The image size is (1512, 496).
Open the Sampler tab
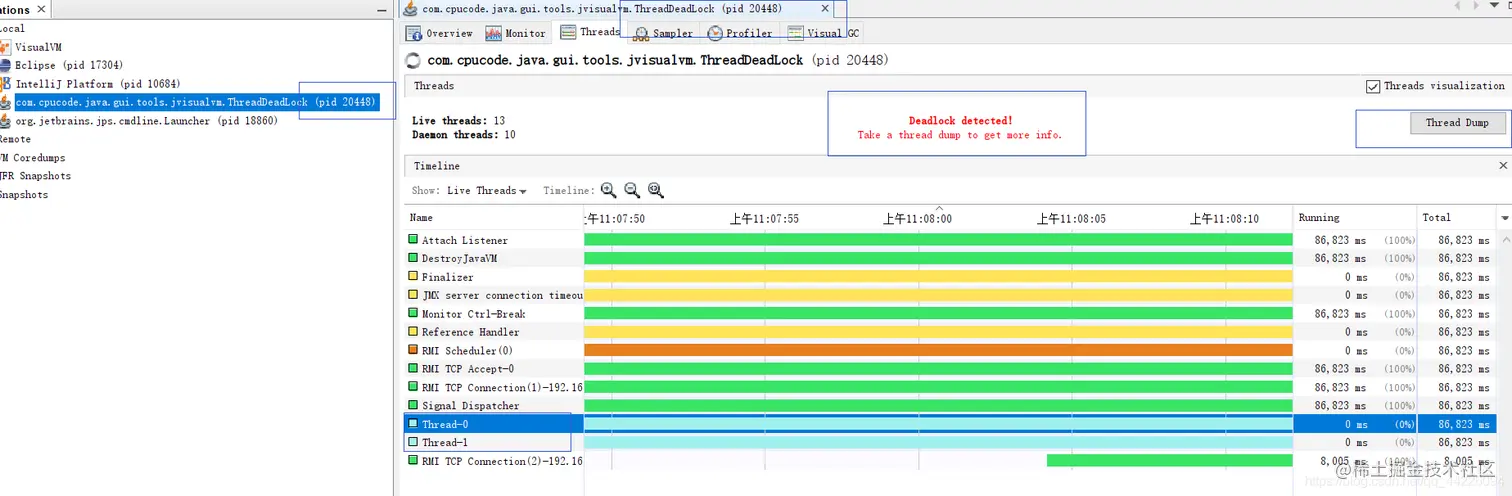pyautogui.click(x=663, y=33)
